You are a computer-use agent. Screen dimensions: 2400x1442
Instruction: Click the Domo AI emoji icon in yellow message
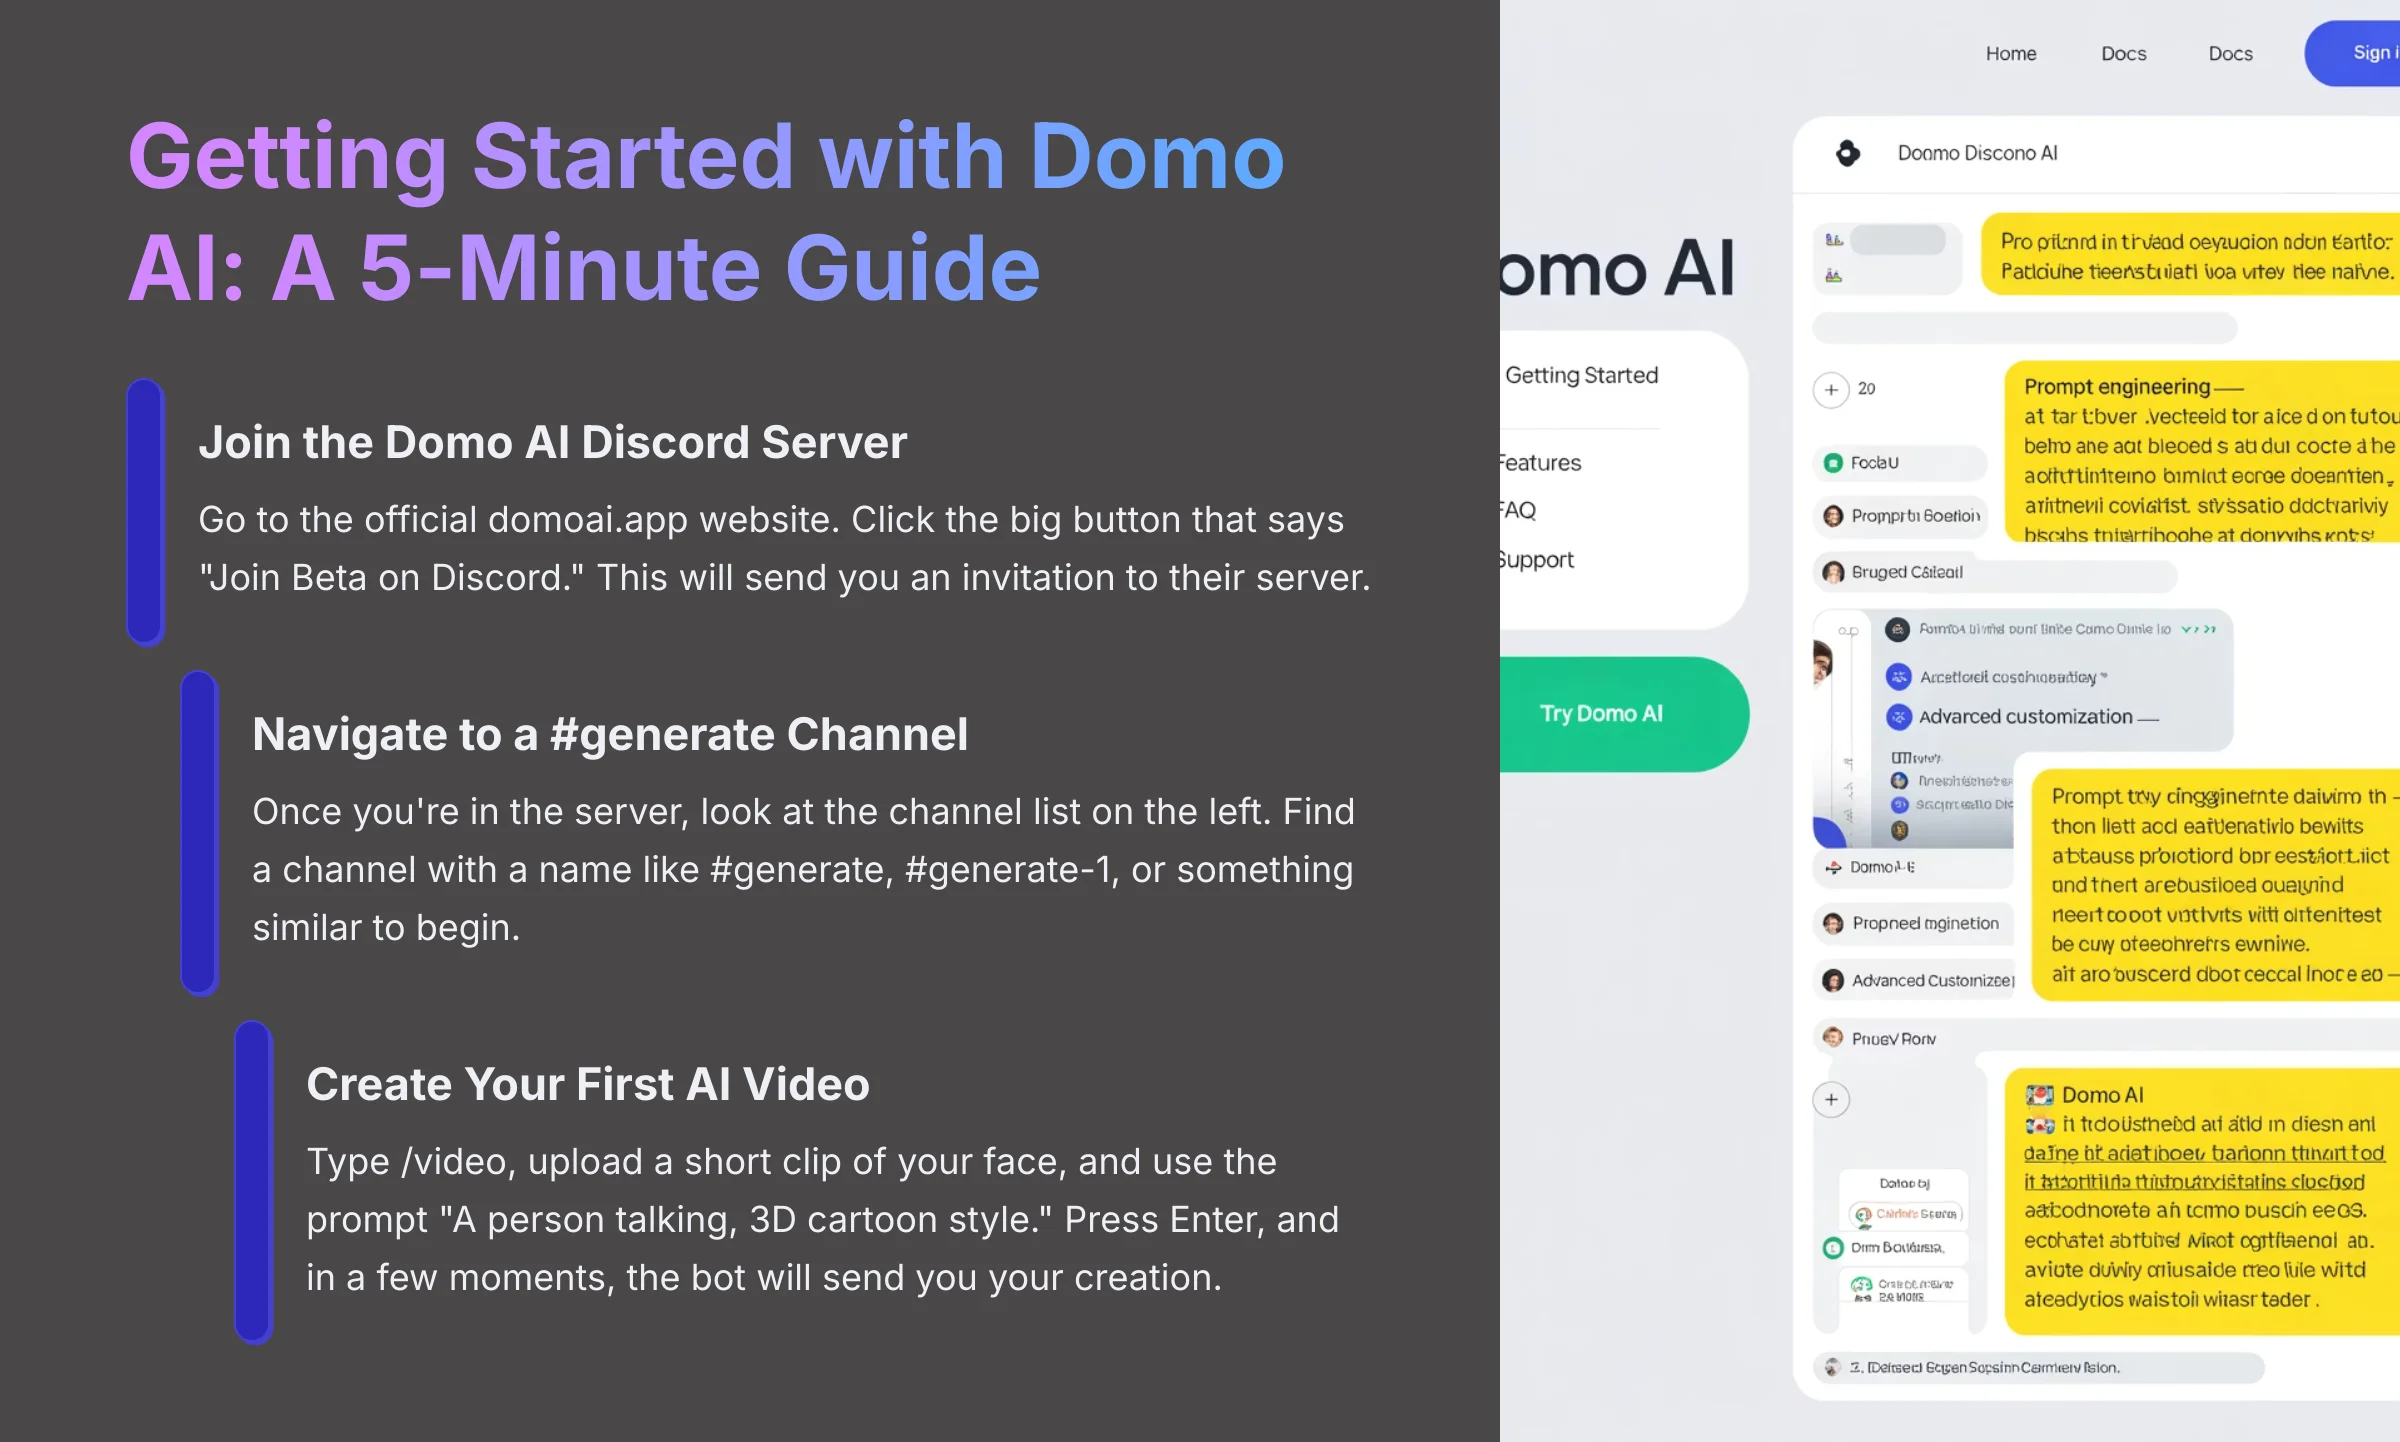point(2039,1095)
